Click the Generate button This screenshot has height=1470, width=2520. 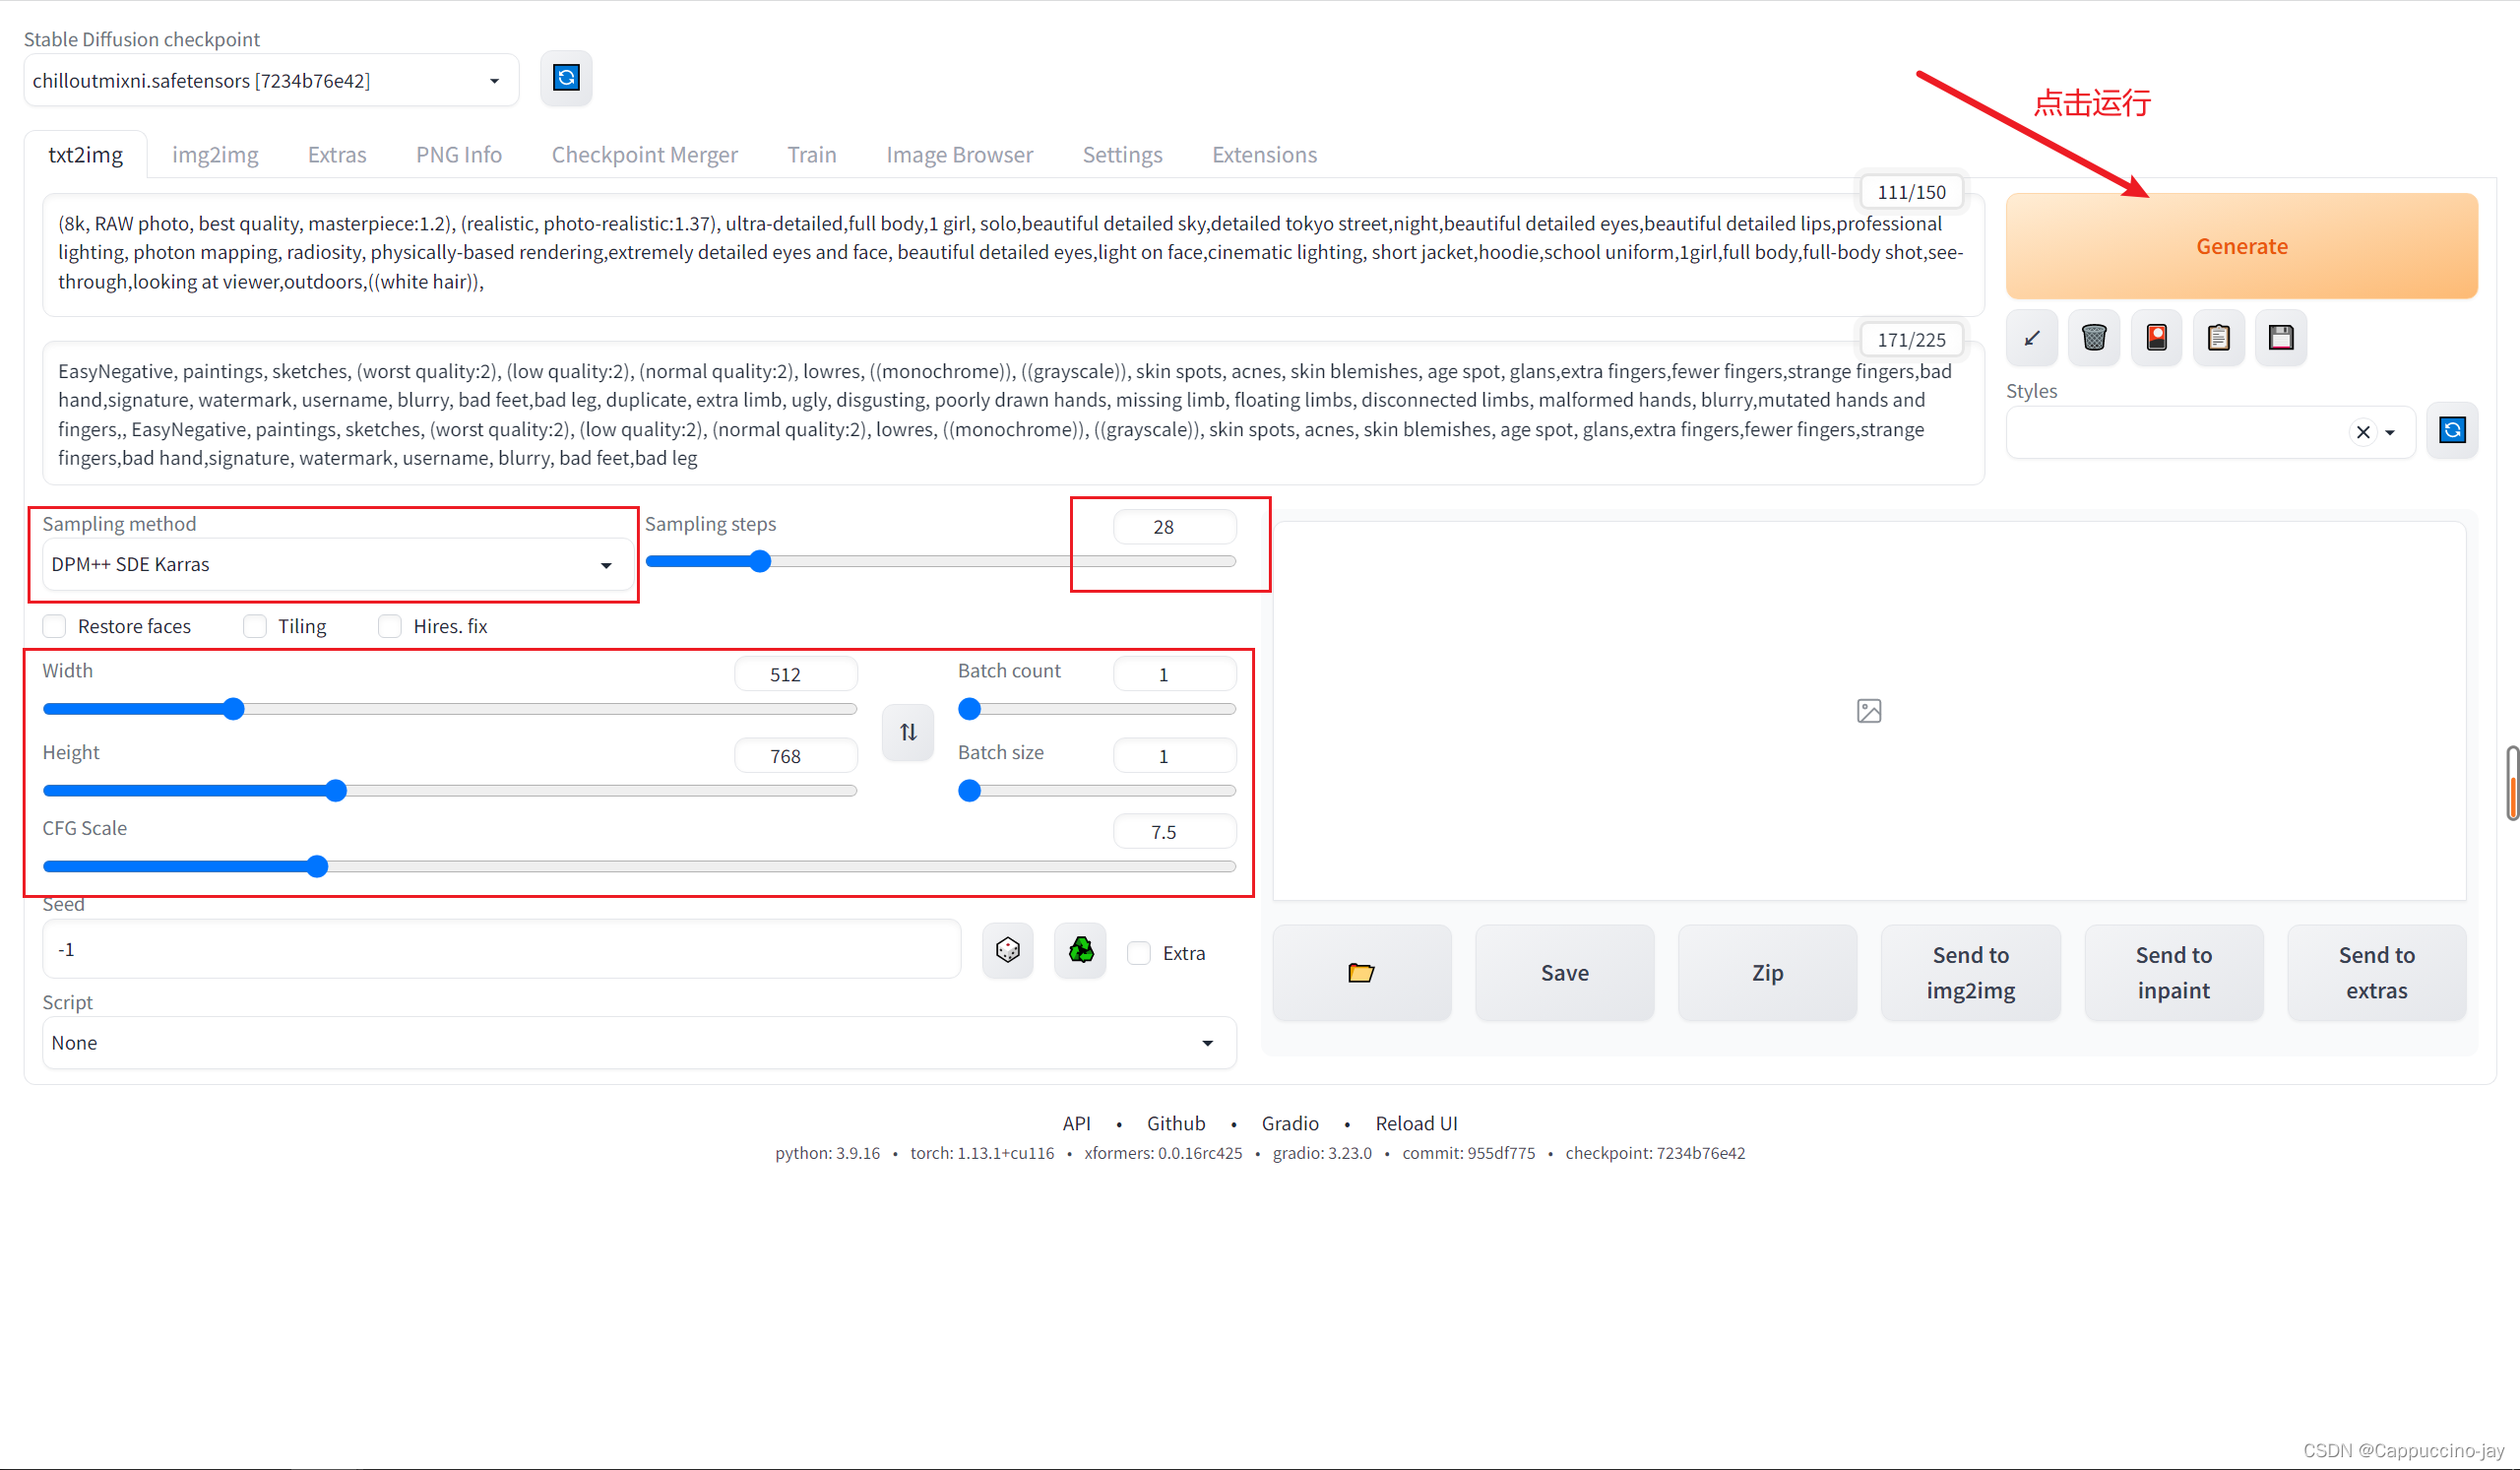(x=2241, y=246)
